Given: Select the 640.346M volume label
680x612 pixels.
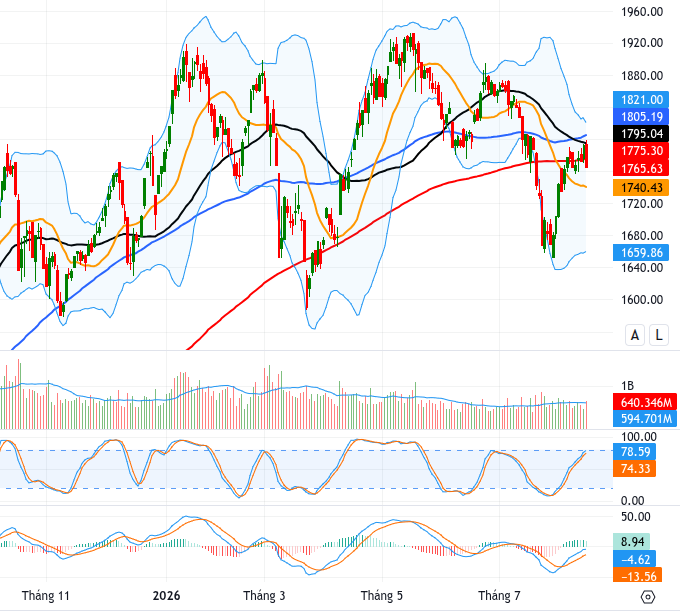Looking at the screenshot, I should pyautogui.click(x=645, y=402).
